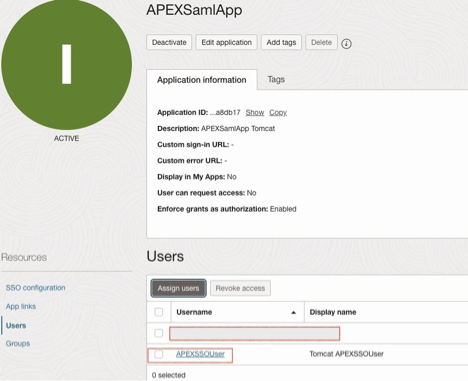The height and width of the screenshot is (381, 468).
Task: Switch to the Tags tab
Action: (x=276, y=80)
